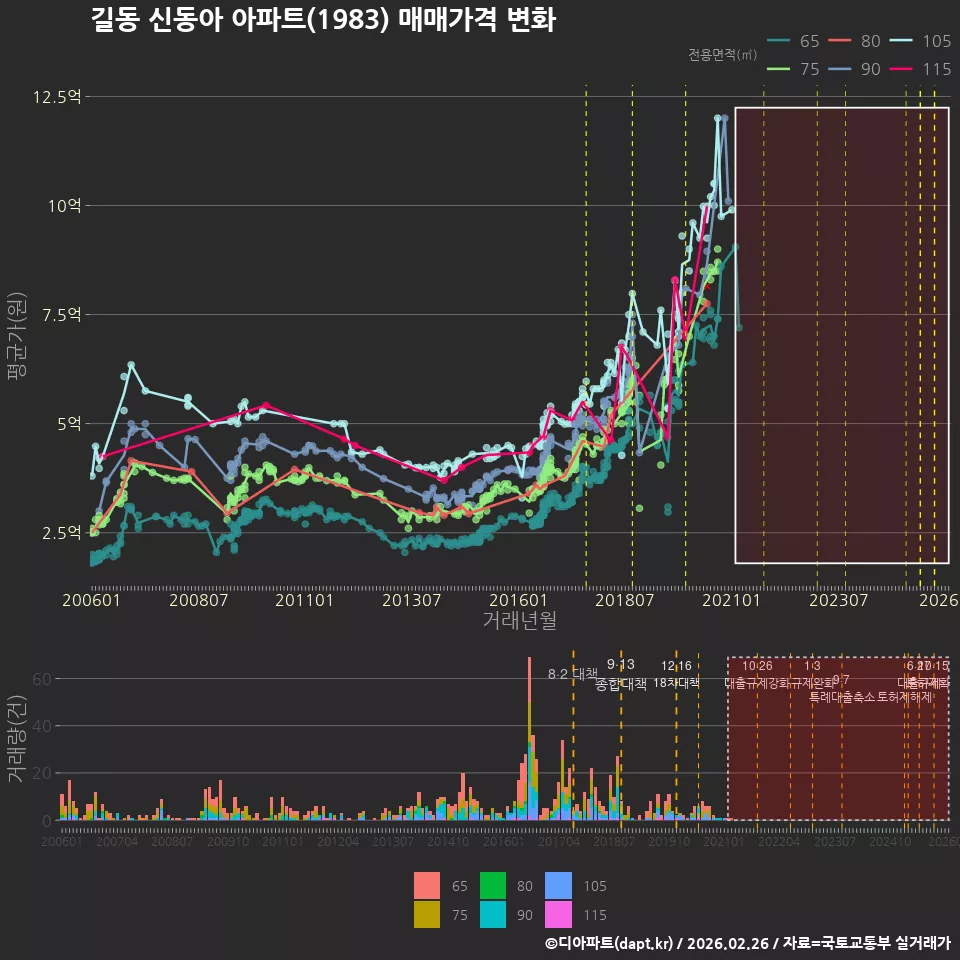Click the 115 area line legend marker
The image size is (960, 960).
(x=901, y=69)
